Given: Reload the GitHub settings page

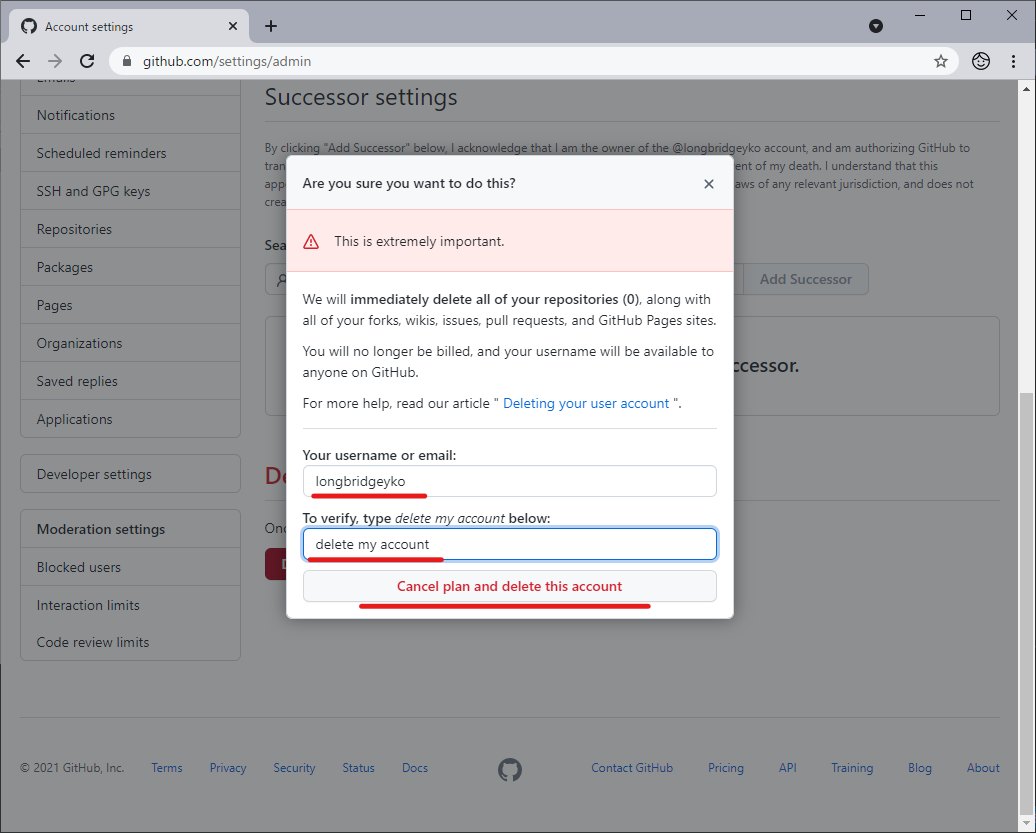Looking at the screenshot, I should point(87,61).
